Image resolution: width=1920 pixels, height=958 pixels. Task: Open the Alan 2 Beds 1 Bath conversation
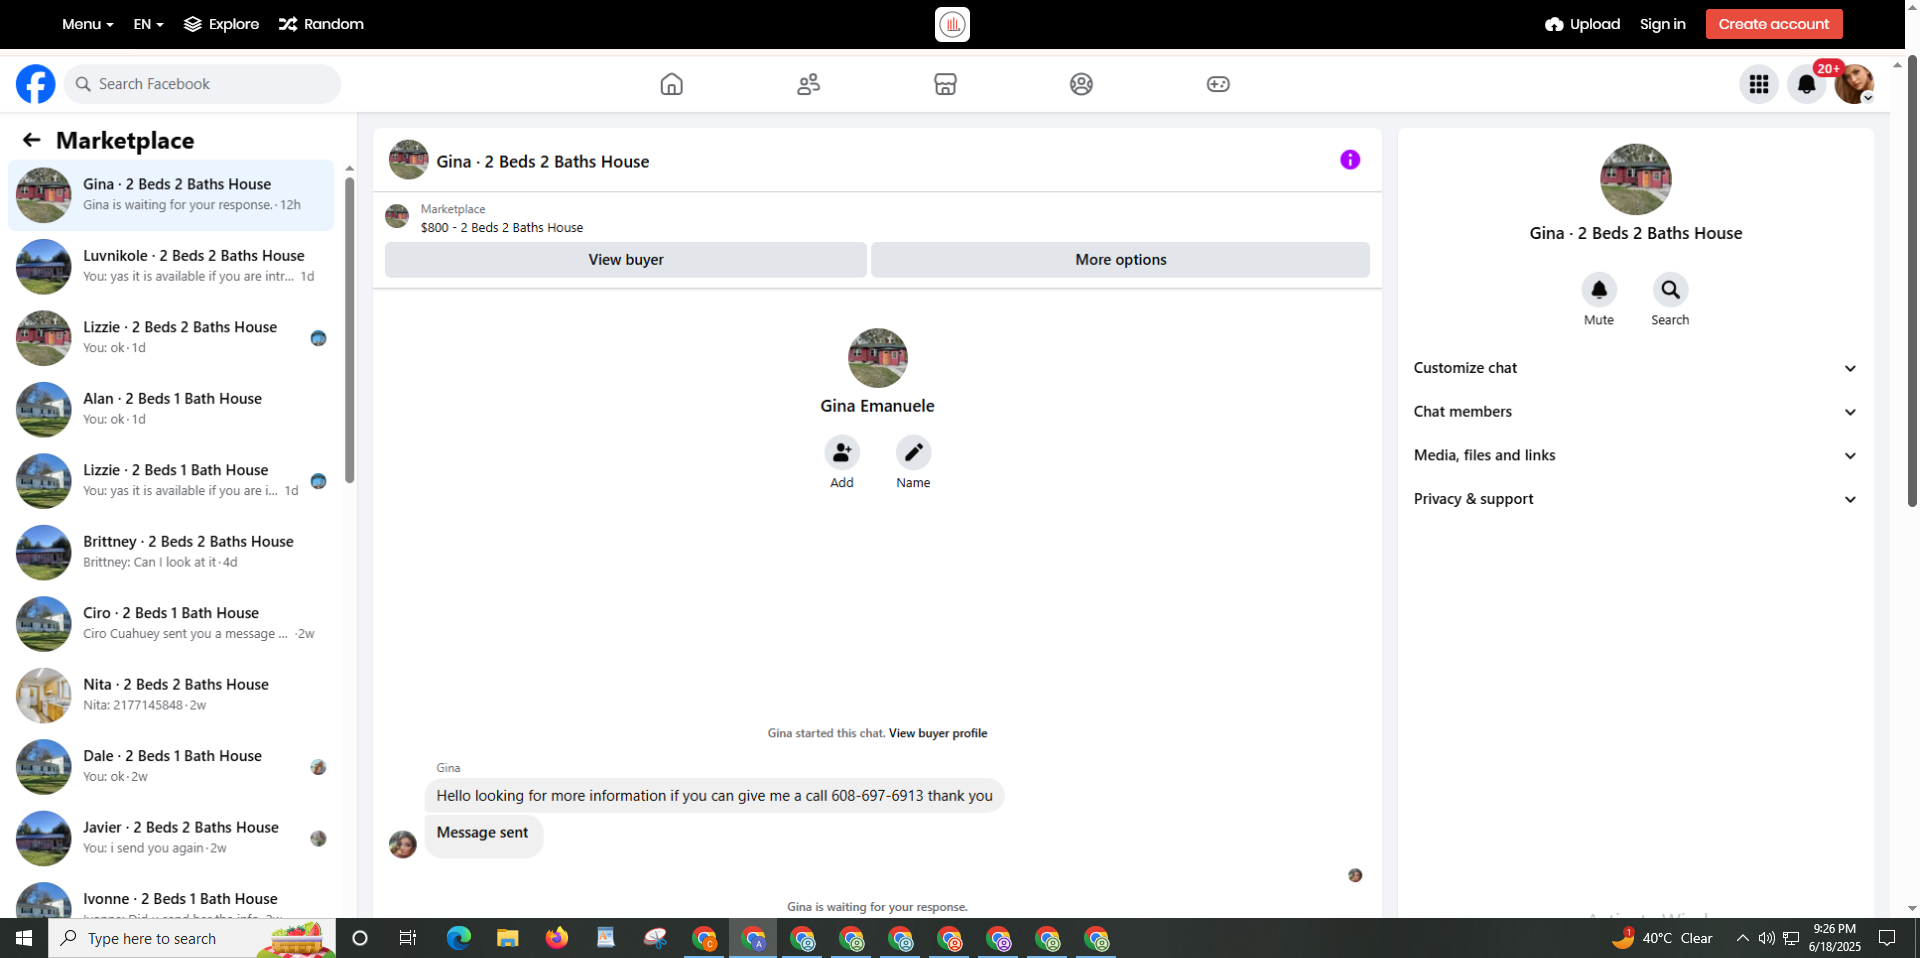(x=171, y=409)
